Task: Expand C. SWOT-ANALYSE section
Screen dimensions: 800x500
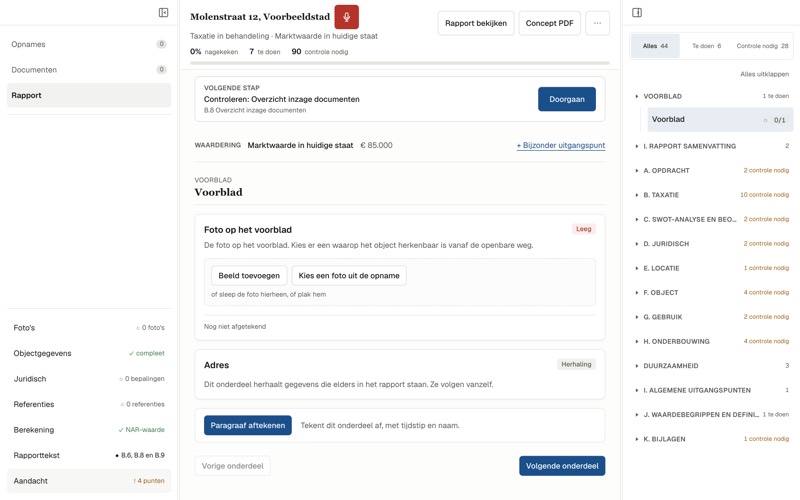Action: 712,220
